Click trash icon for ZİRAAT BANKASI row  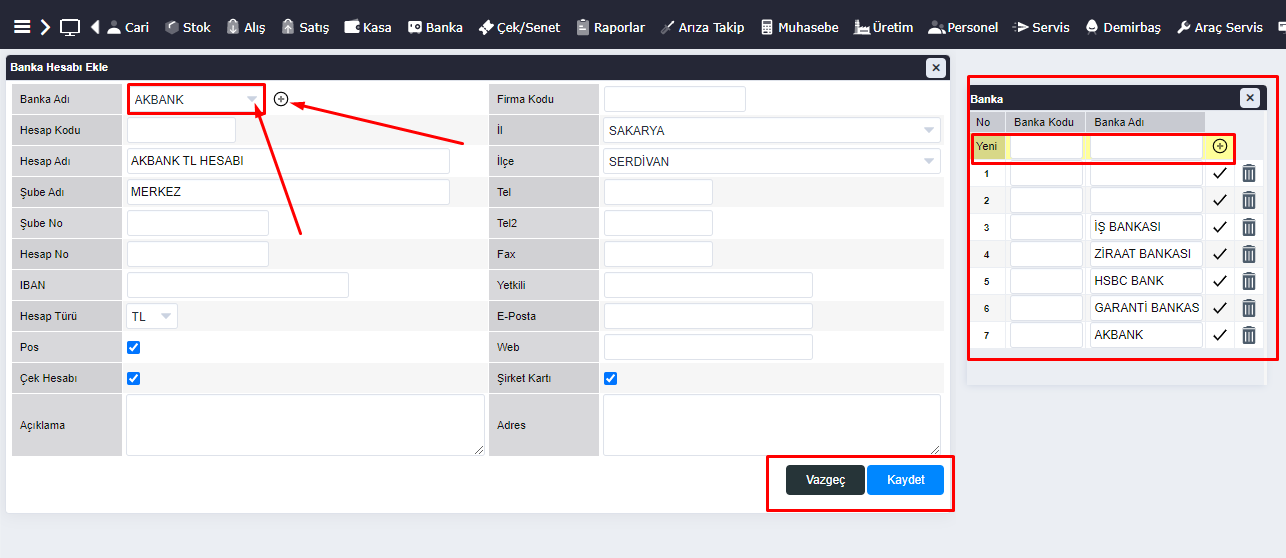coord(1249,254)
